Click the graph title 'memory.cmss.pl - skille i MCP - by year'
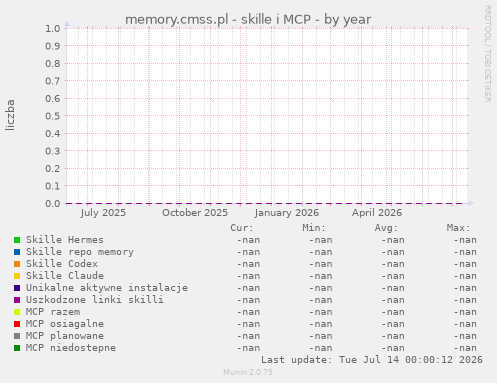This screenshot has height=383, width=497. [248, 20]
